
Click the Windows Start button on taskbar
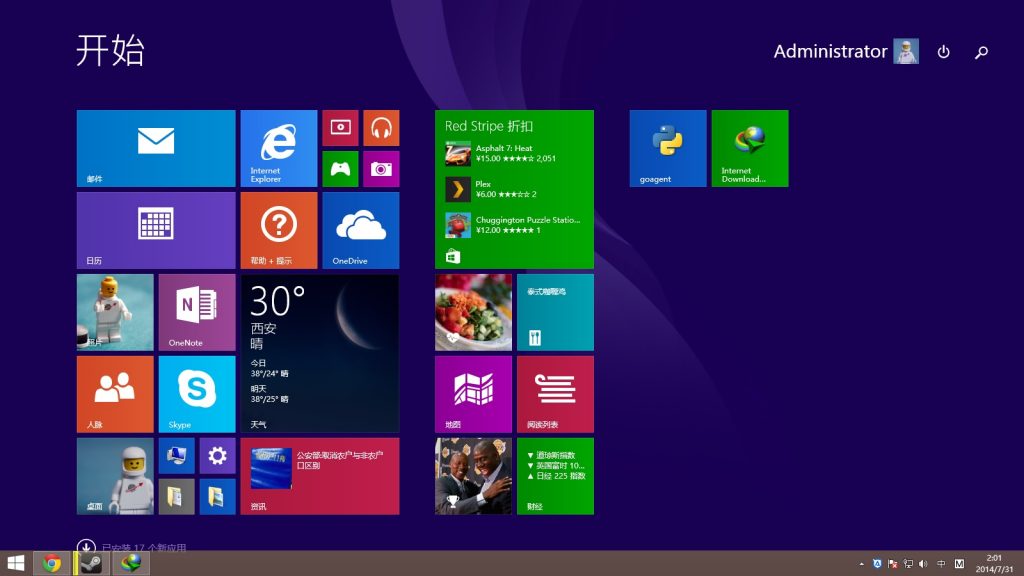coord(15,563)
